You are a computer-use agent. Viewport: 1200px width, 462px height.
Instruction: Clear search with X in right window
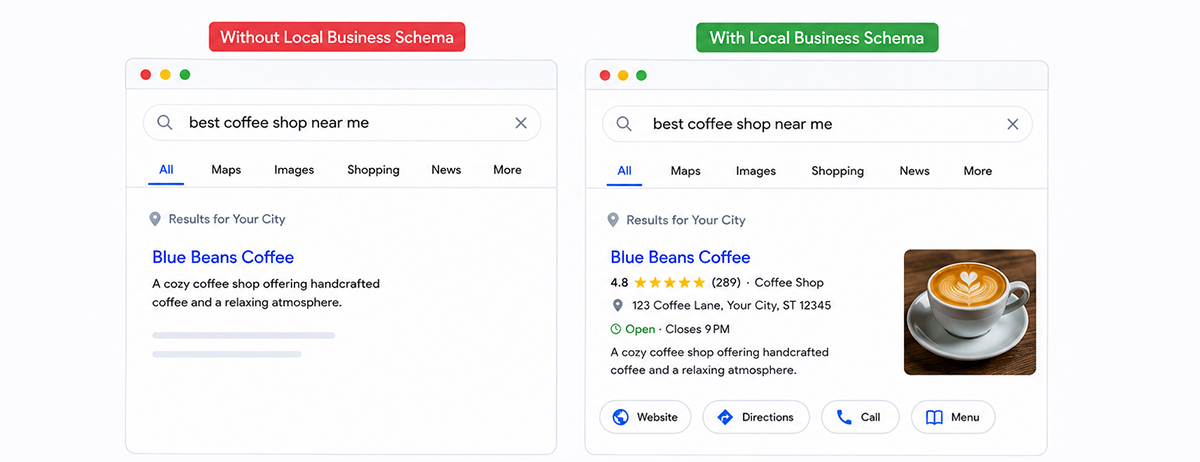point(1013,124)
